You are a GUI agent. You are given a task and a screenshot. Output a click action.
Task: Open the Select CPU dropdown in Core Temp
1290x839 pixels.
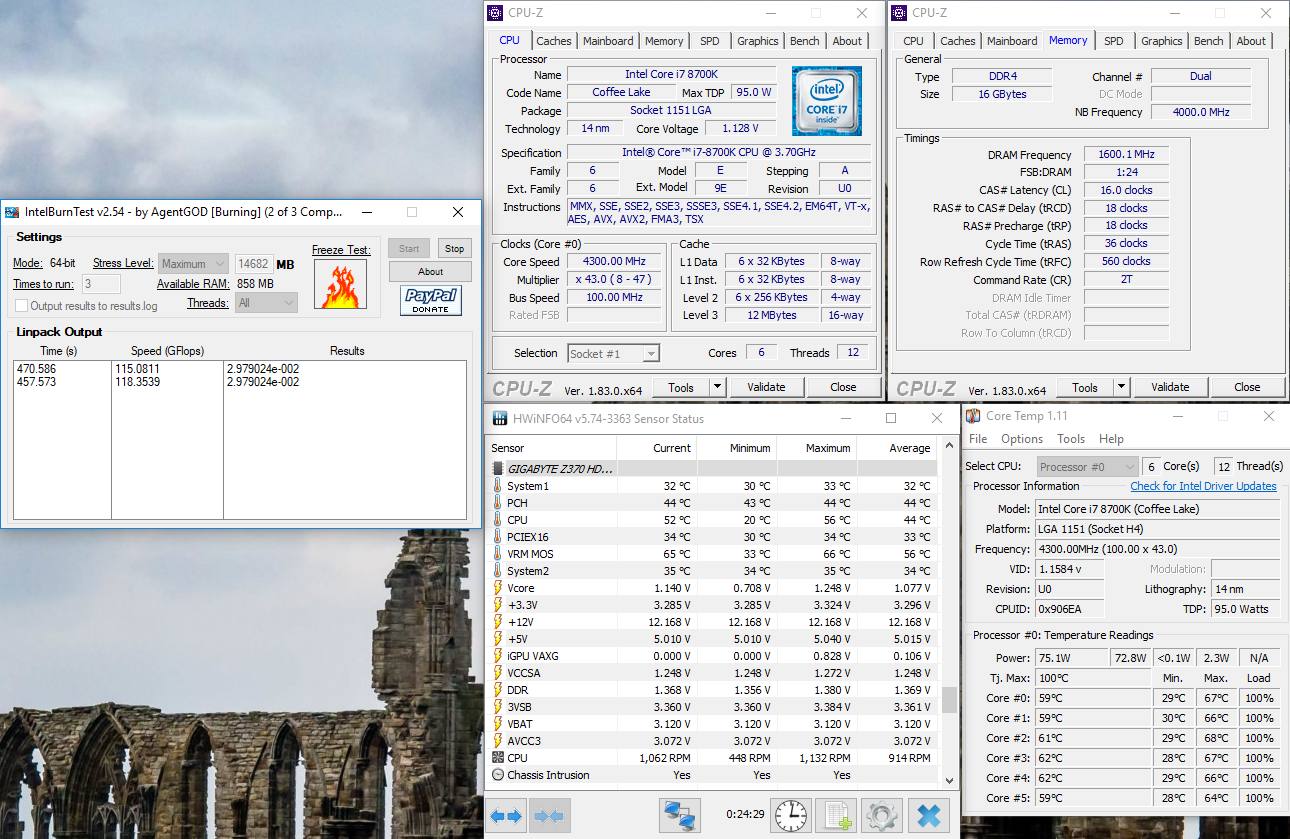point(1087,466)
